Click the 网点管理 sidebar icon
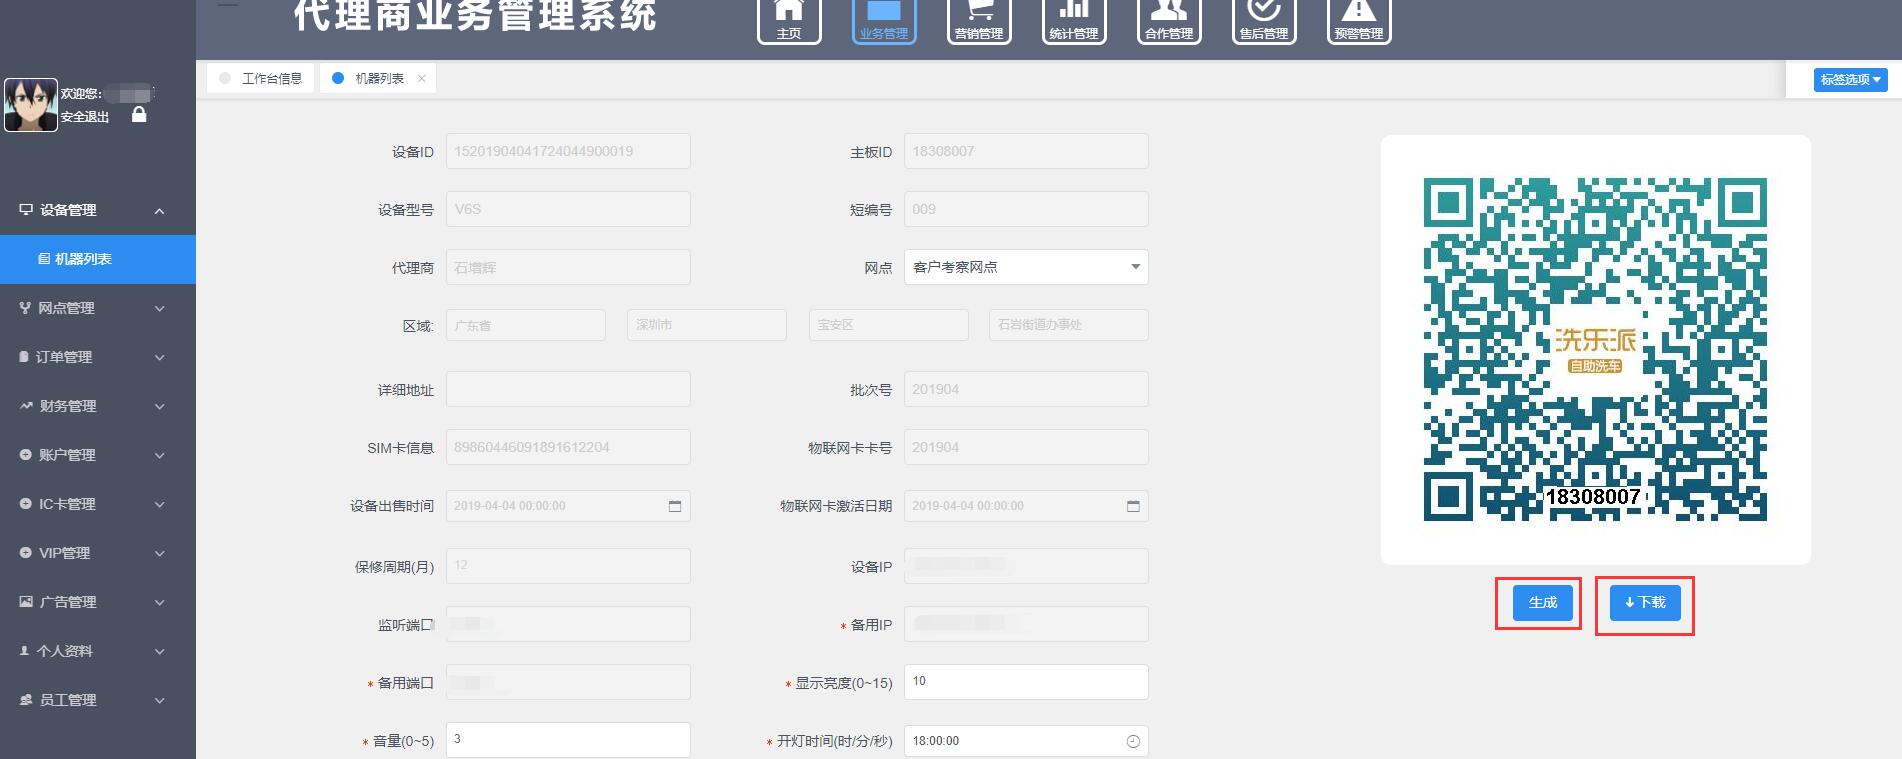This screenshot has width=1902, height=759. coord(25,308)
